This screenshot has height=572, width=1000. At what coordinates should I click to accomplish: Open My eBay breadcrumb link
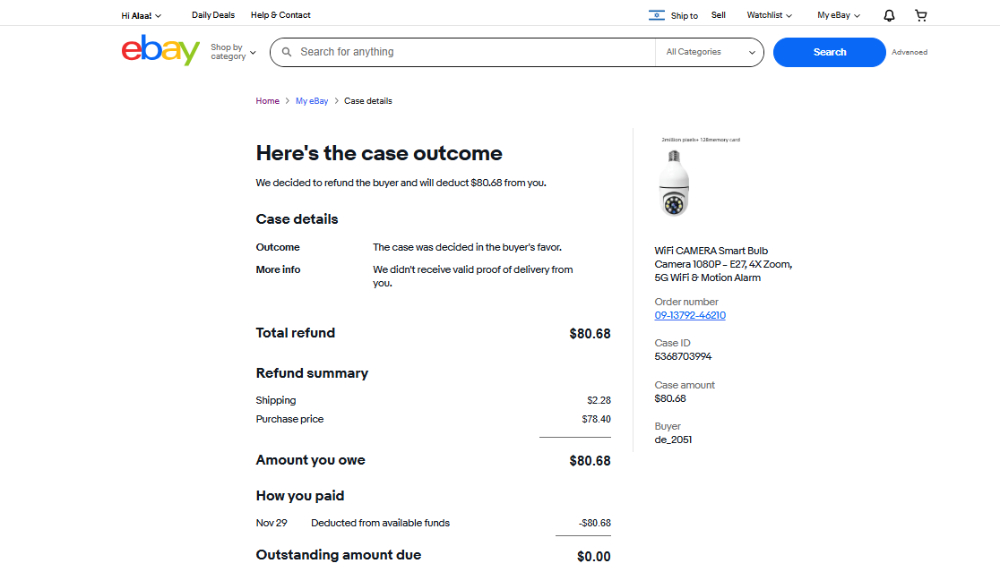click(312, 101)
